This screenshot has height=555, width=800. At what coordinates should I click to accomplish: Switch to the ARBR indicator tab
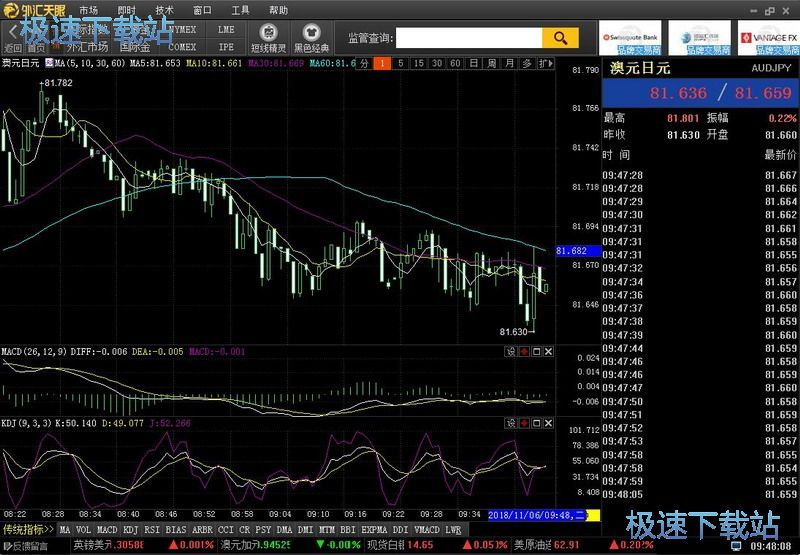tap(202, 530)
